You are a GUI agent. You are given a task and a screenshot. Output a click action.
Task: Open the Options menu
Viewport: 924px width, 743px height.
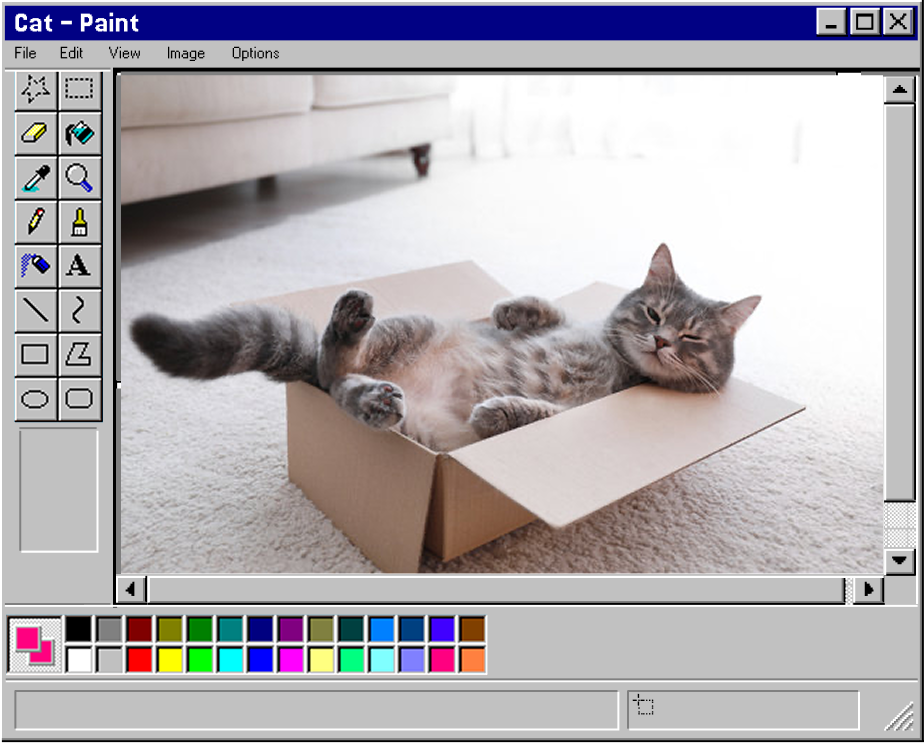pyautogui.click(x=255, y=53)
